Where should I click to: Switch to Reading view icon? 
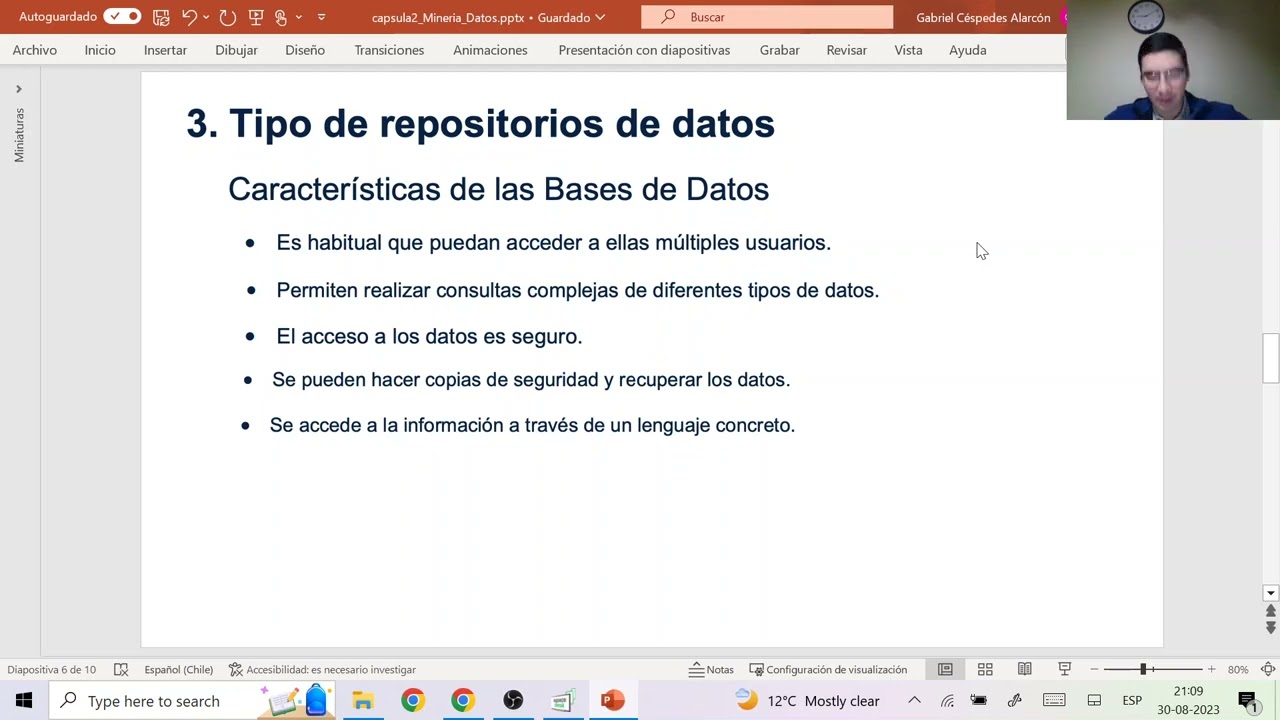pos(1025,669)
